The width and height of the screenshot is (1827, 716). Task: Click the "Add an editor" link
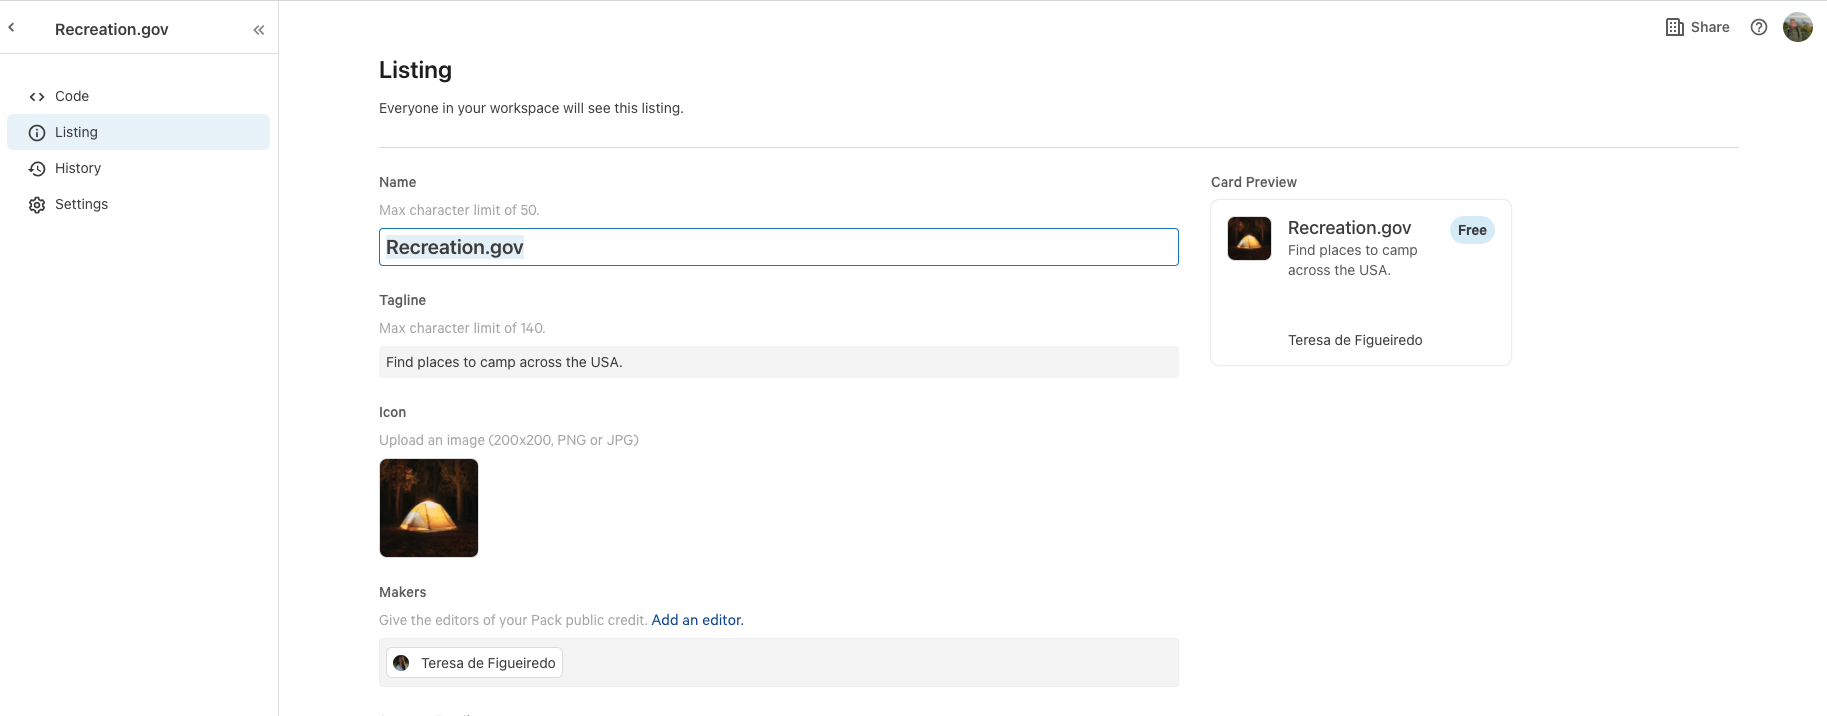click(x=697, y=620)
